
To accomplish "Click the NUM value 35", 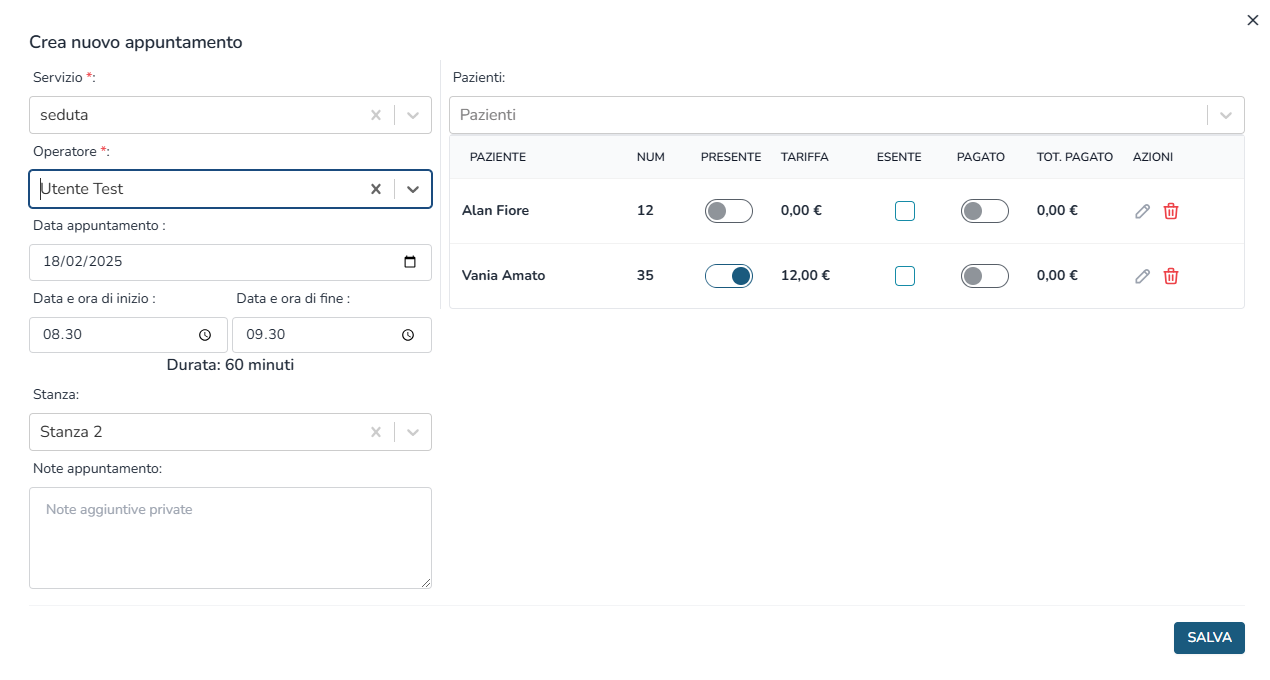I will (x=645, y=276).
